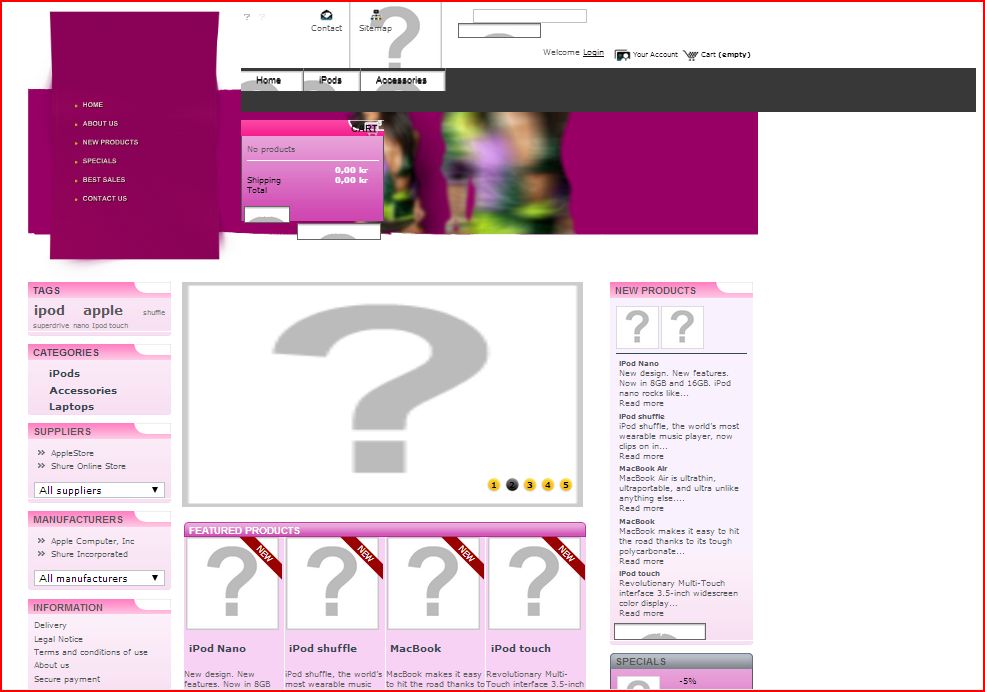Open the Shure Online Store supplier link

(88, 467)
